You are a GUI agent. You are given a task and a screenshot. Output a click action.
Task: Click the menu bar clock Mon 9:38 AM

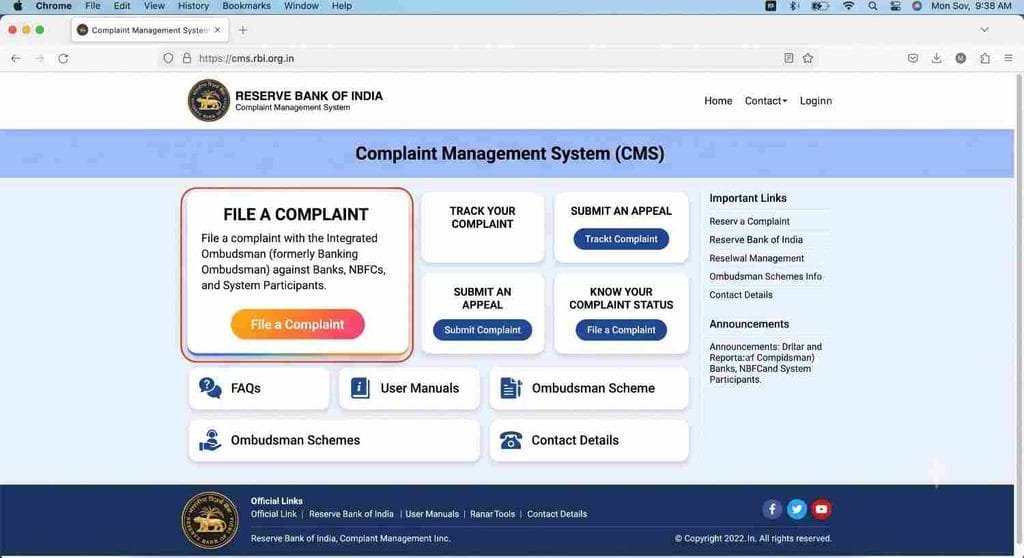971,6
